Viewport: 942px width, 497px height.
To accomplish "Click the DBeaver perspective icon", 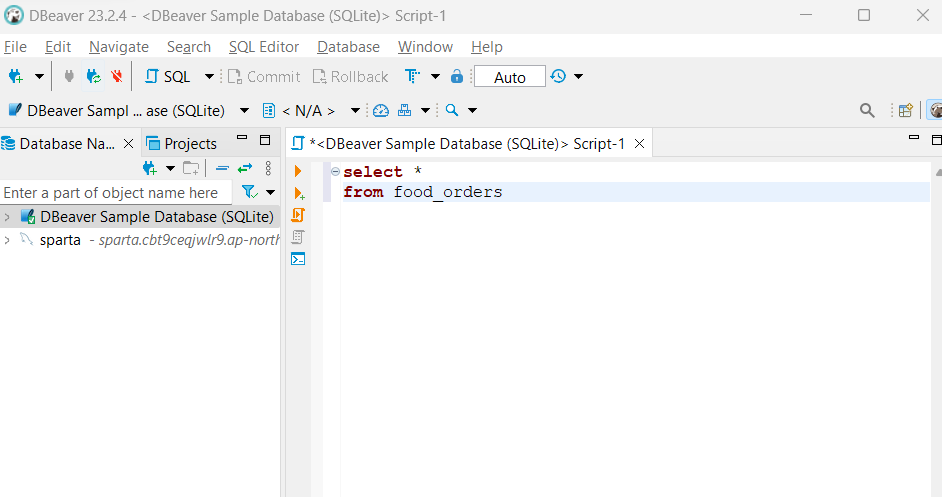I will point(935,110).
